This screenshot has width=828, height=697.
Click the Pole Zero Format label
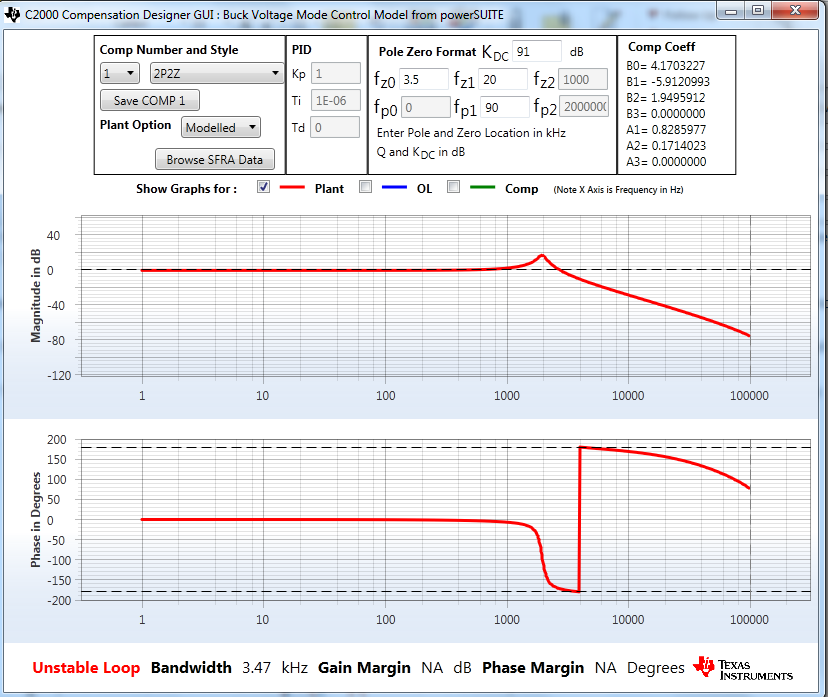[x=428, y=52]
